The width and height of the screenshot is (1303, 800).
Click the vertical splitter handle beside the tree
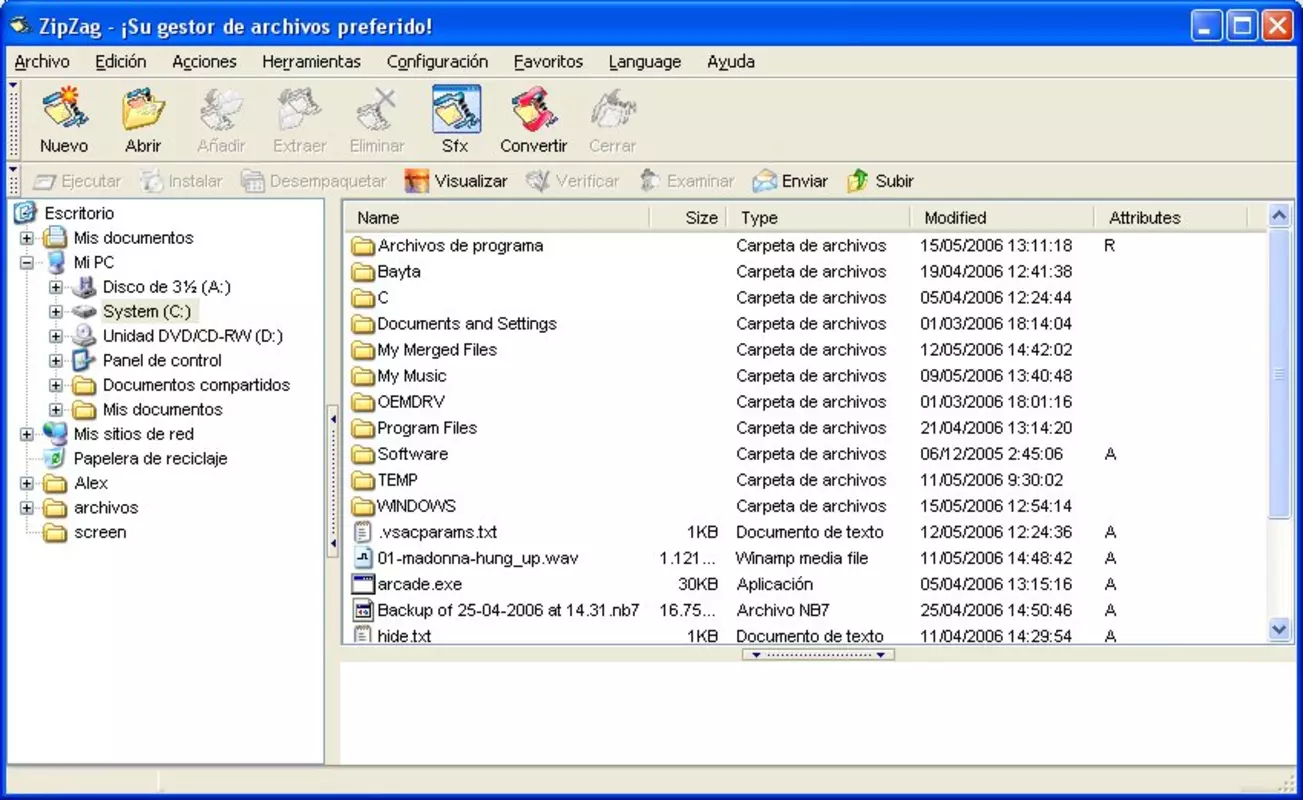pyautogui.click(x=333, y=481)
